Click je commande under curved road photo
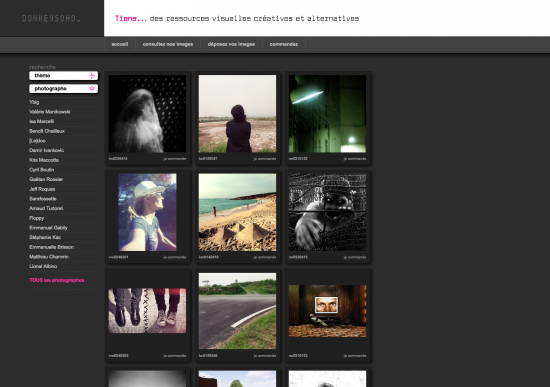Screen dimensions: 550x387 coord(265,356)
